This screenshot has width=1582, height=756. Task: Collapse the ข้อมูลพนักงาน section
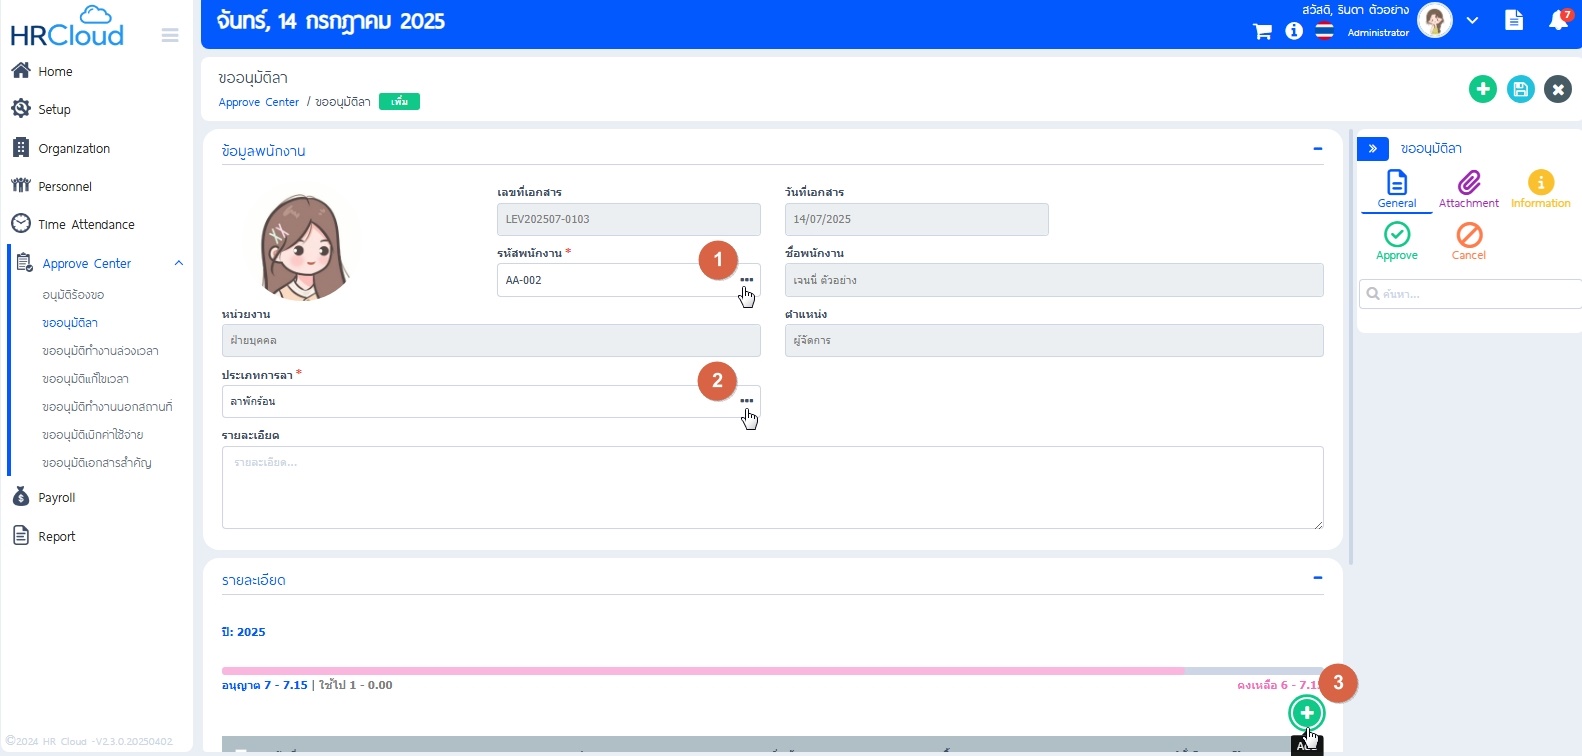(x=1317, y=149)
